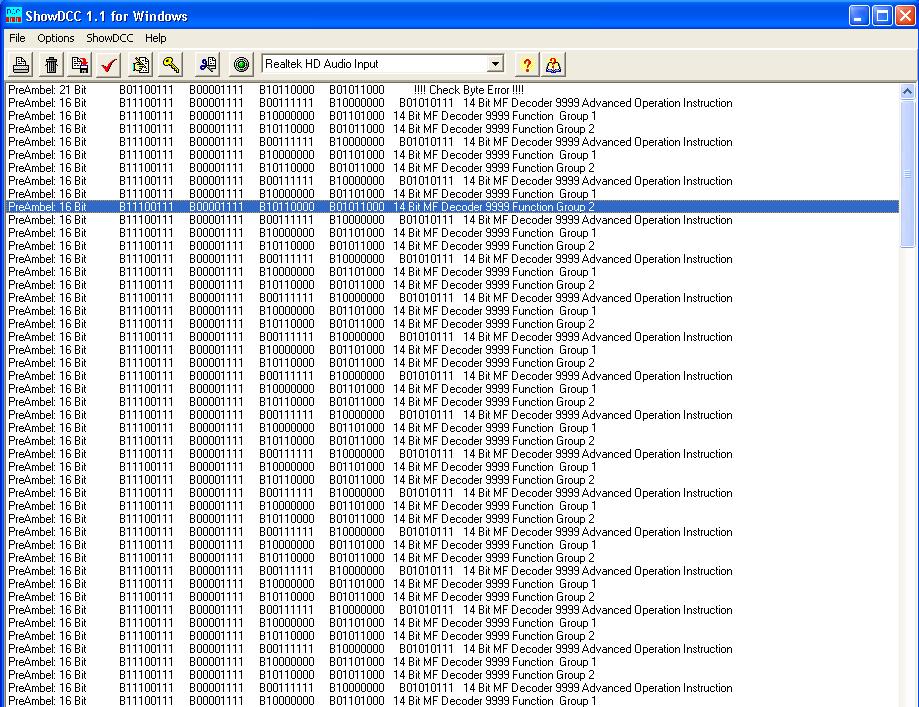Click the save-to-disk toolbar icon
Image resolution: width=919 pixels, height=707 pixels.
point(80,65)
